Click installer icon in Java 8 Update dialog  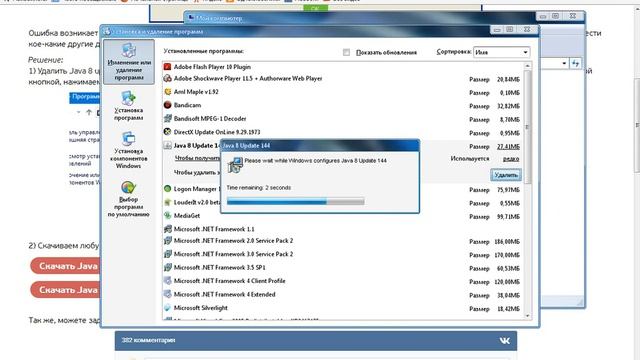tap(235, 164)
